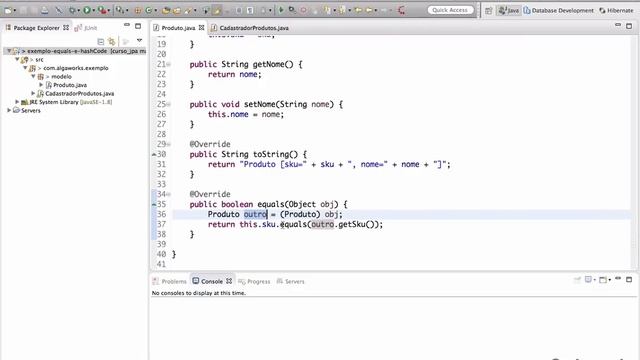Close the Produto.java editor tab
Image resolution: width=640 pixels, height=360 pixels.
point(202,28)
